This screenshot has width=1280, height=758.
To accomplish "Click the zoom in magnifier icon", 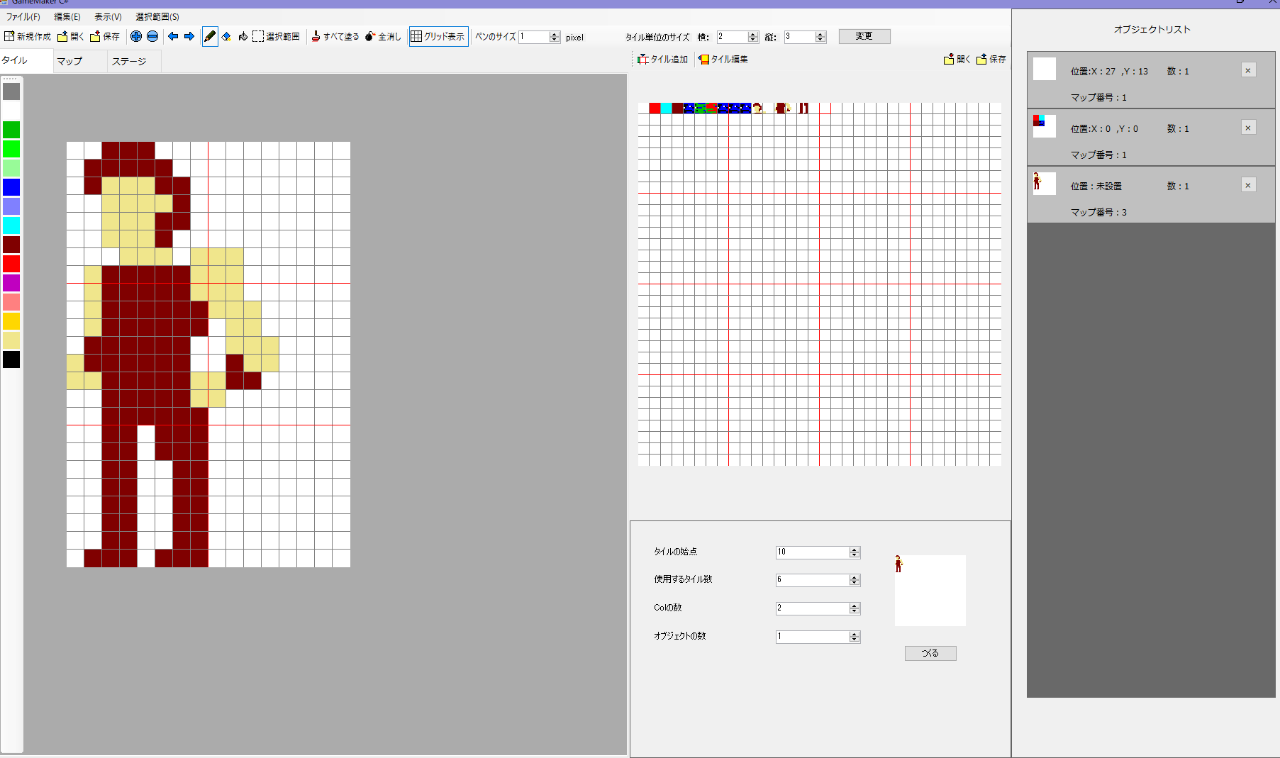I will click(x=136, y=36).
